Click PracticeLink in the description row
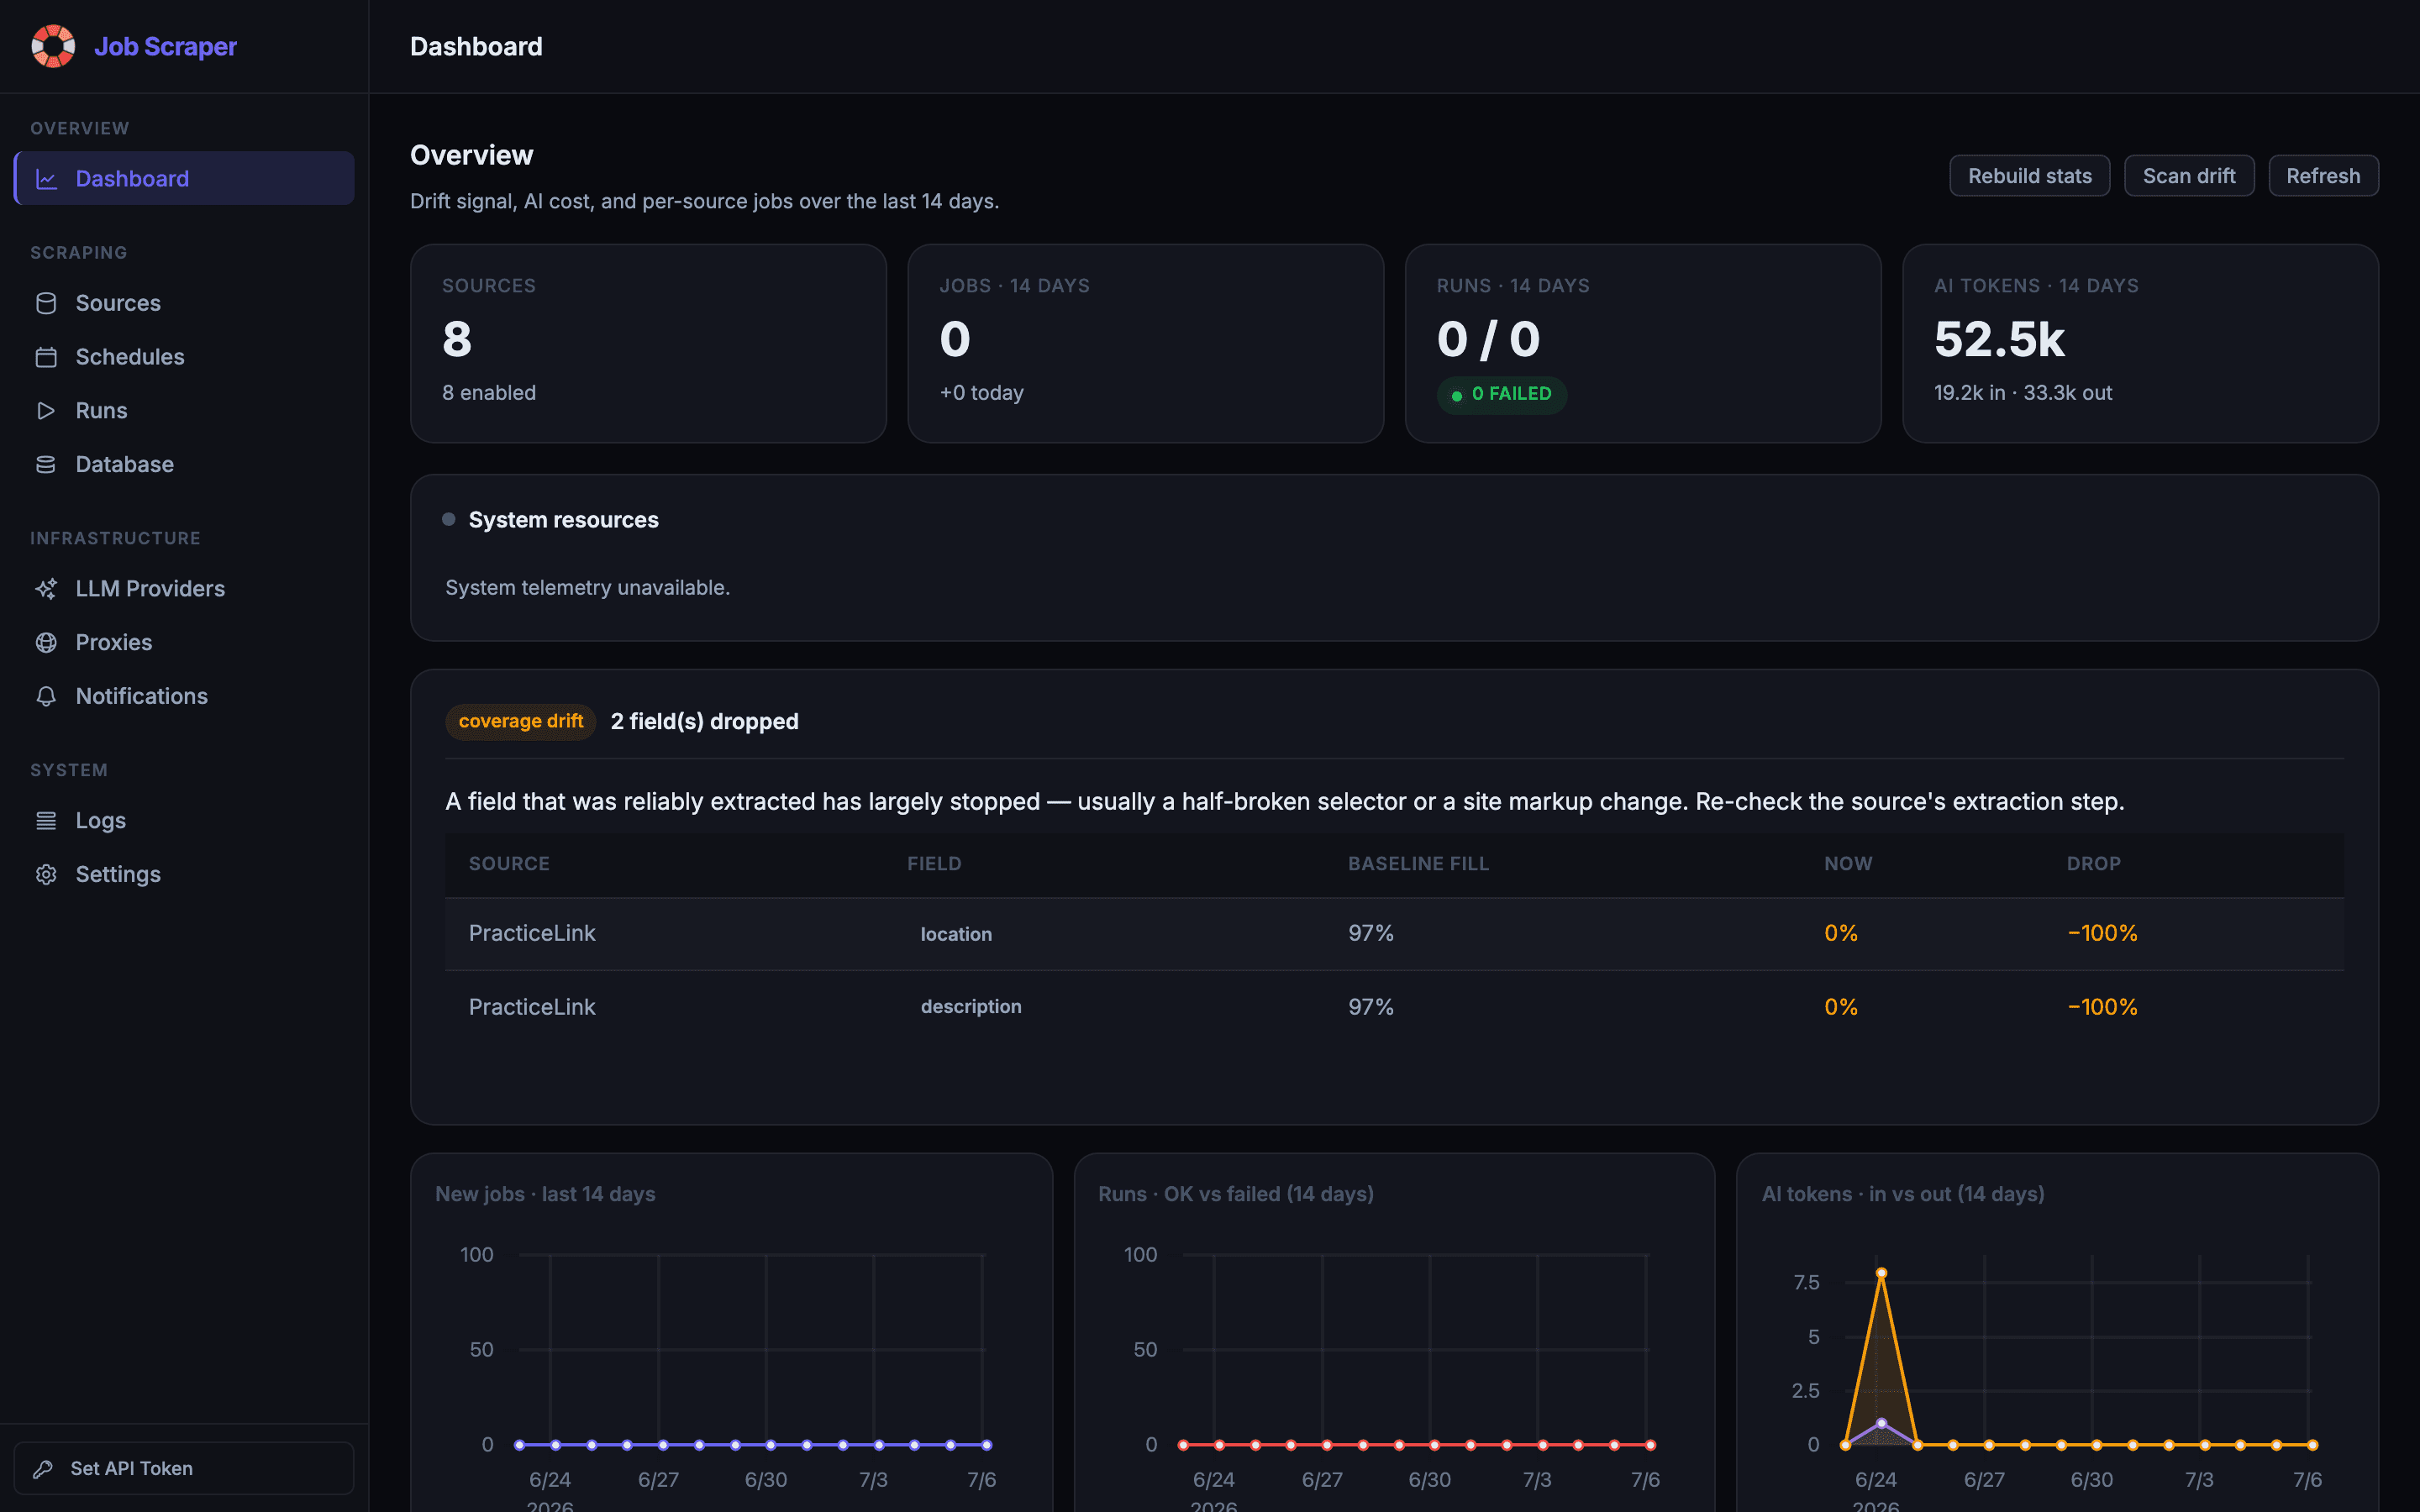Image resolution: width=2420 pixels, height=1512 pixels. [532, 1007]
